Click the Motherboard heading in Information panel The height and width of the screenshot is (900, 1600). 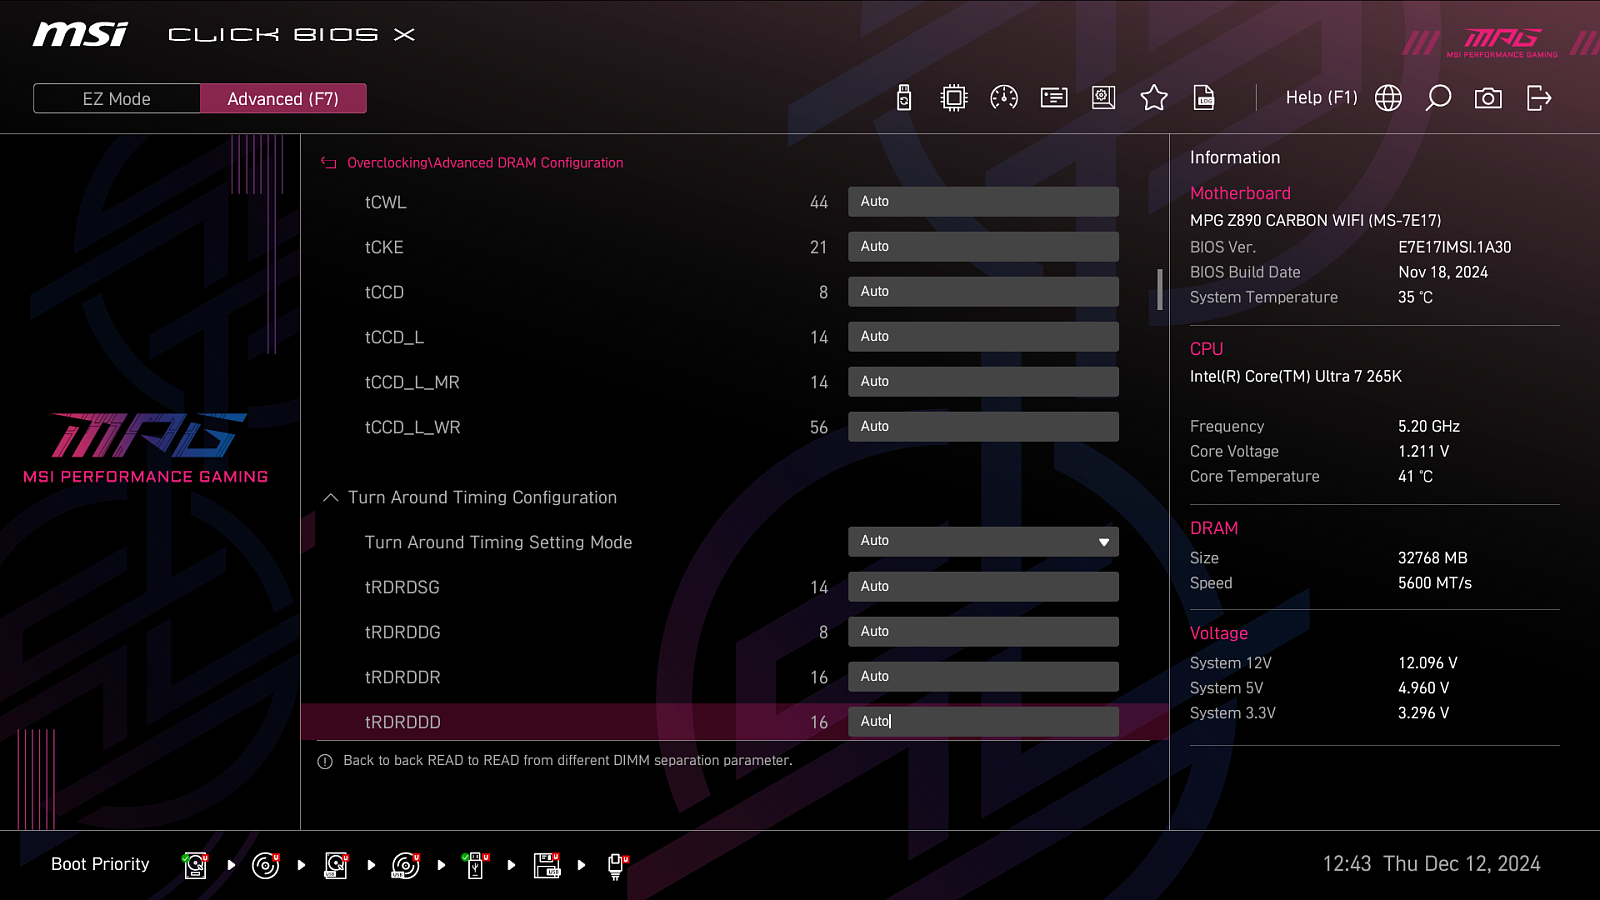pos(1240,193)
